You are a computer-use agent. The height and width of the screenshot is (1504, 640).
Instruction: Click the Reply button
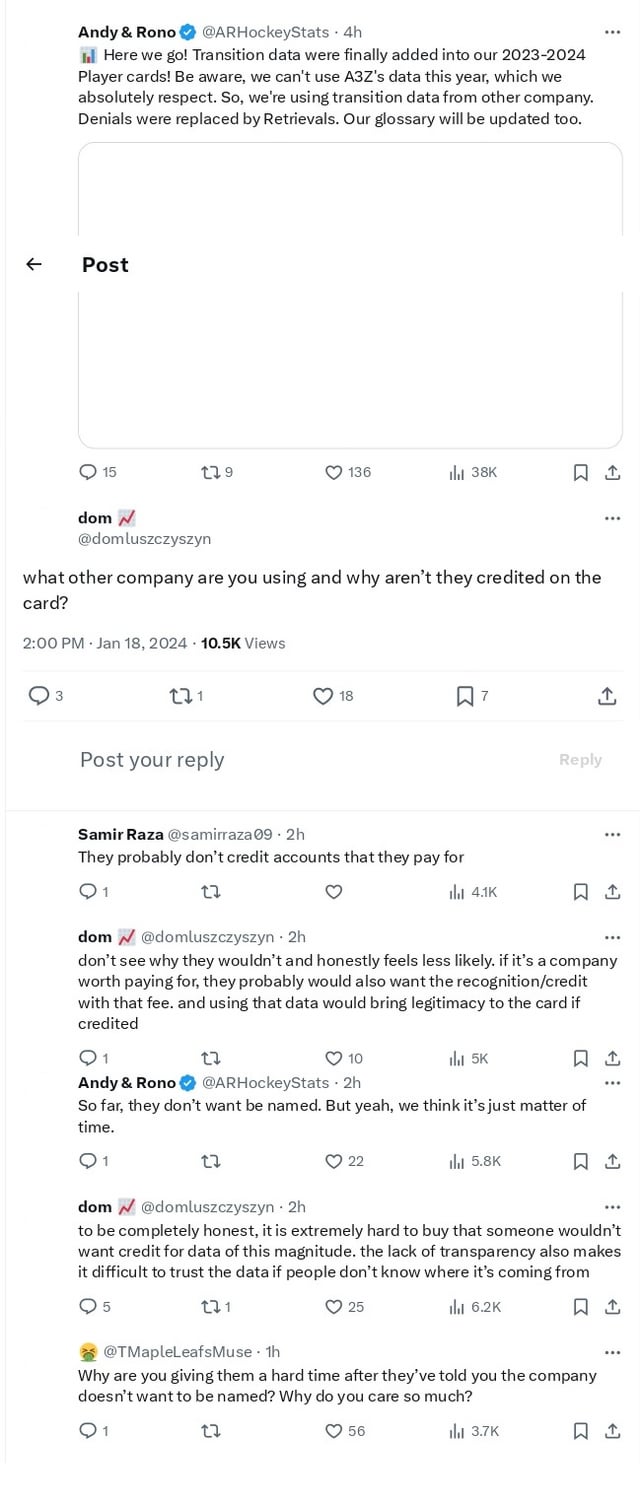click(580, 760)
